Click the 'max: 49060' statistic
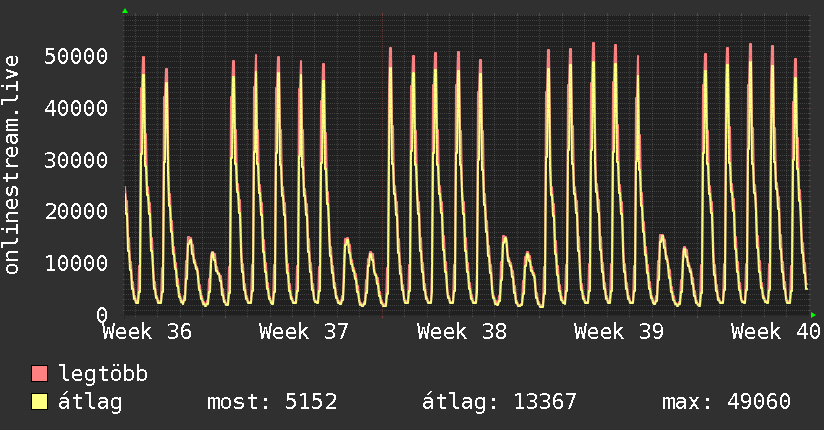Viewport: 824px width, 430px height. (x=726, y=402)
